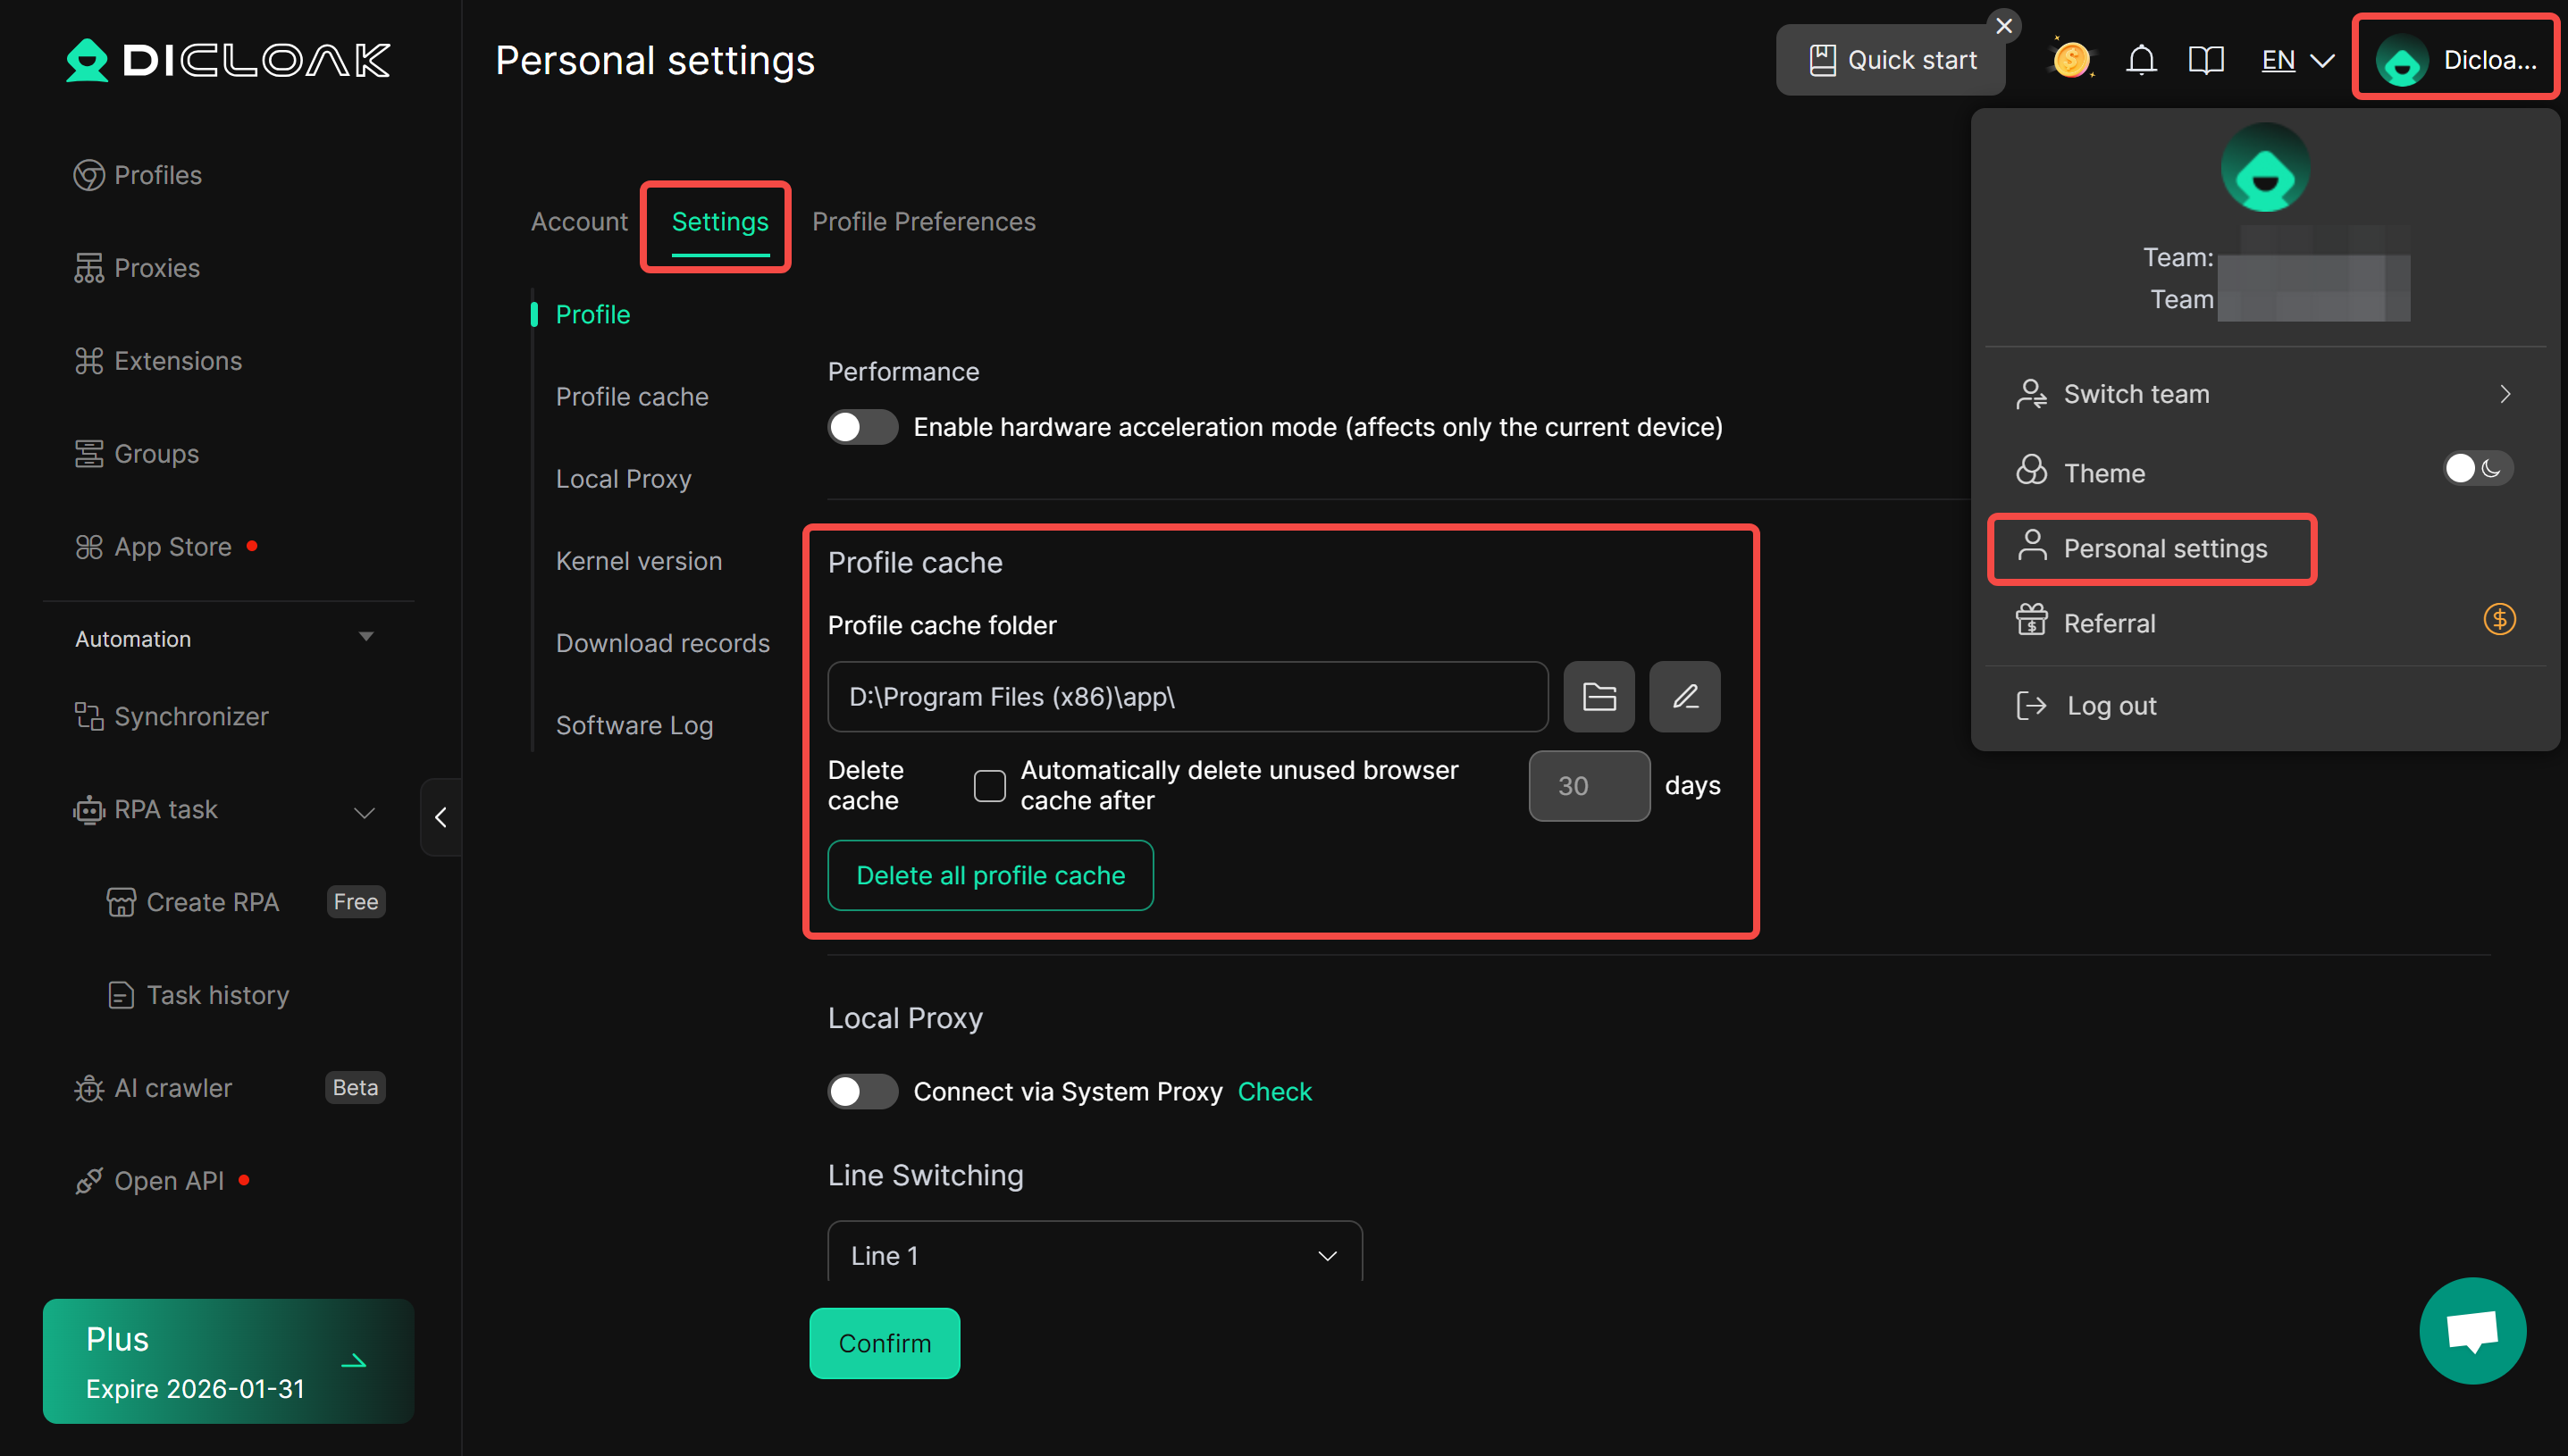The height and width of the screenshot is (1456, 2568).
Task: Open the Profile Preferences tab
Action: click(923, 222)
